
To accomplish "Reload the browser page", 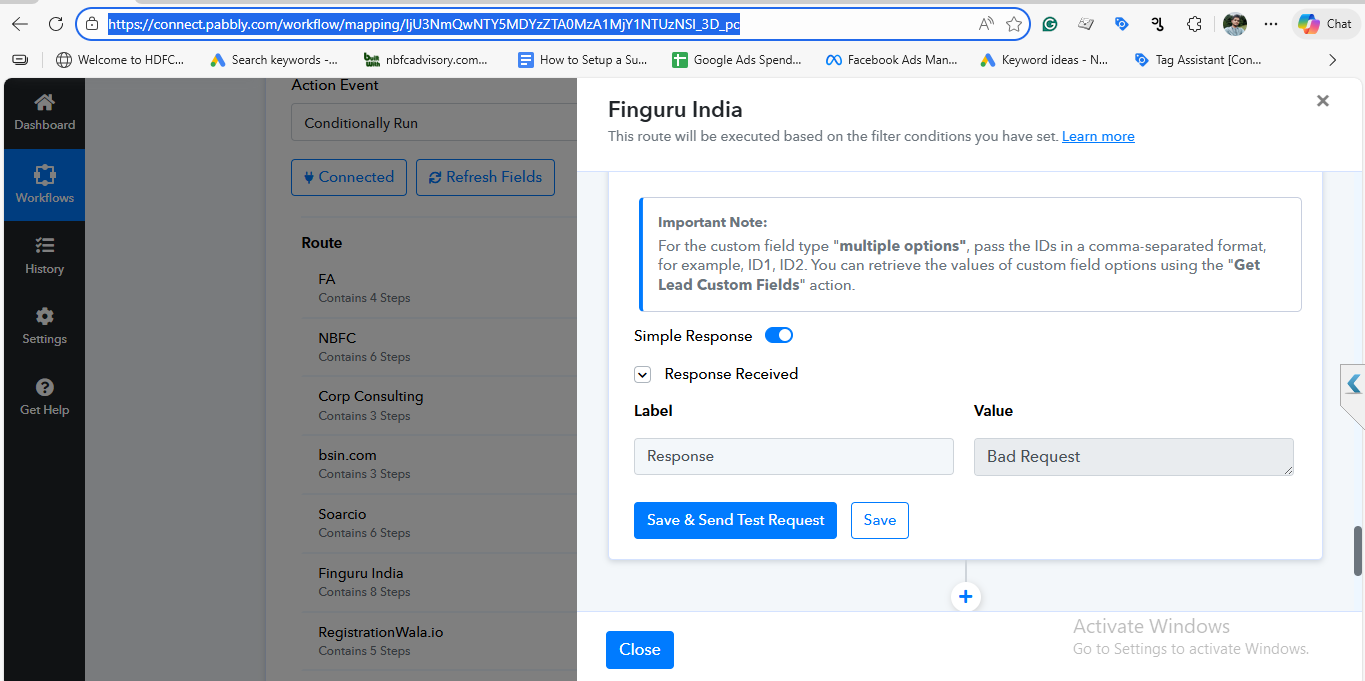I will point(56,24).
